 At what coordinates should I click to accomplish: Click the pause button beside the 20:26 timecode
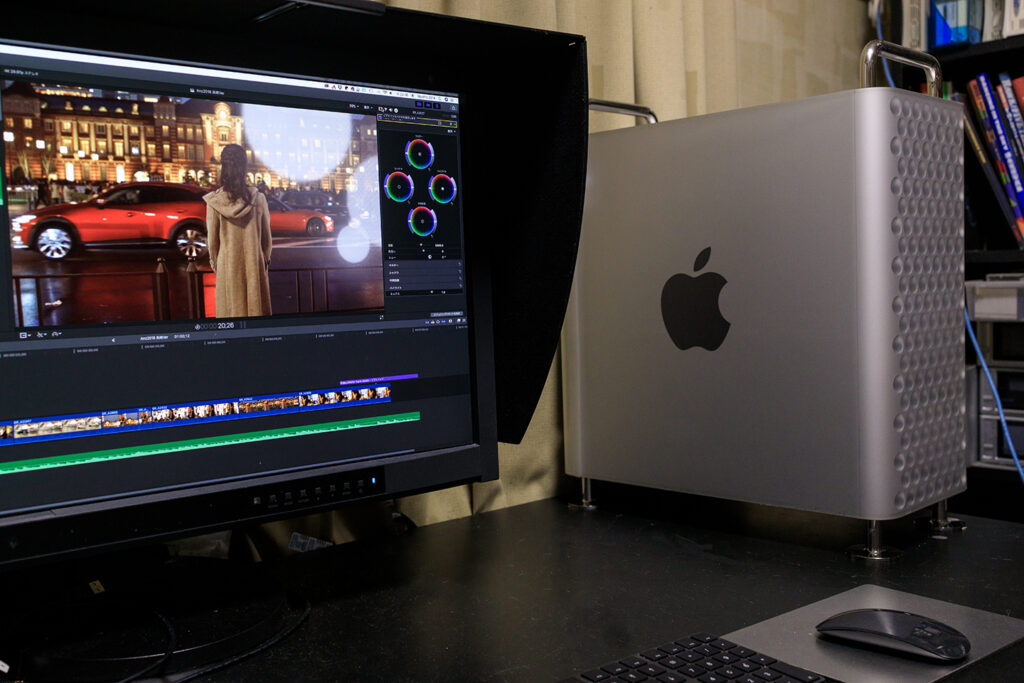pyautogui.click(x=242, y=325)
